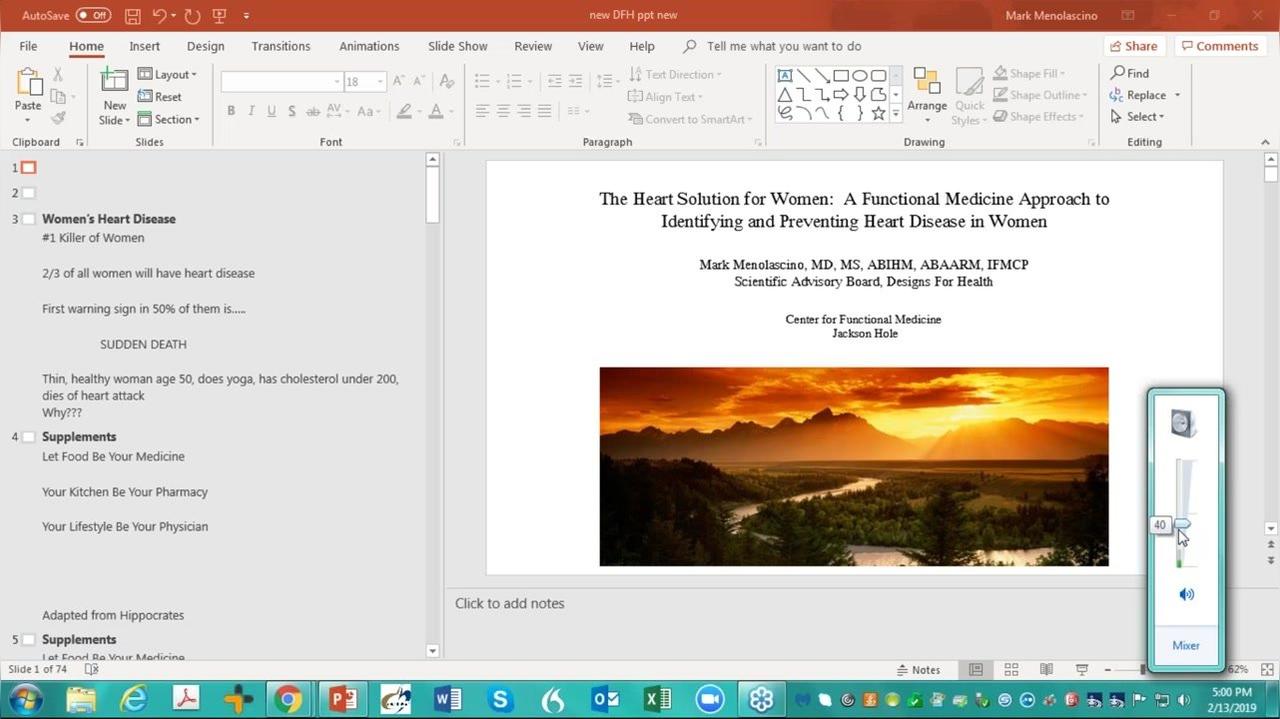Viewport: 1280px width, 719px height.
Task: Switch to the Design tab
Action: (x=205, y=46)
